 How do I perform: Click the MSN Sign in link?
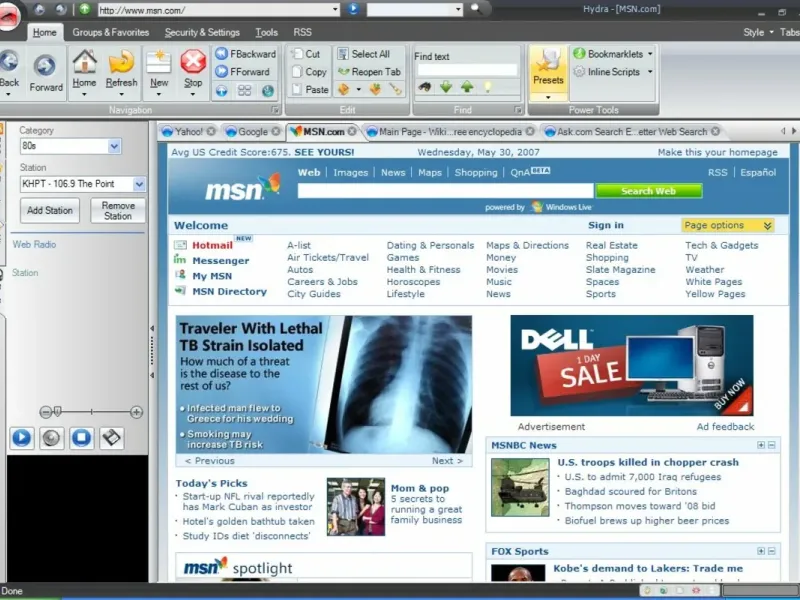coord(606,226)
